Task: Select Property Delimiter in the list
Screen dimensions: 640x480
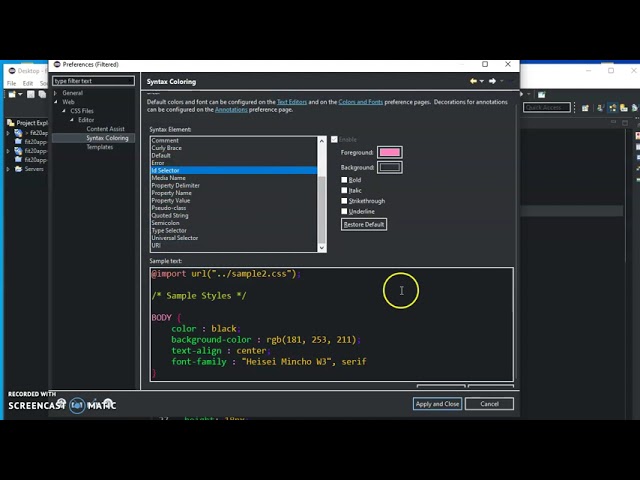Action: click(x=234, y=186)
